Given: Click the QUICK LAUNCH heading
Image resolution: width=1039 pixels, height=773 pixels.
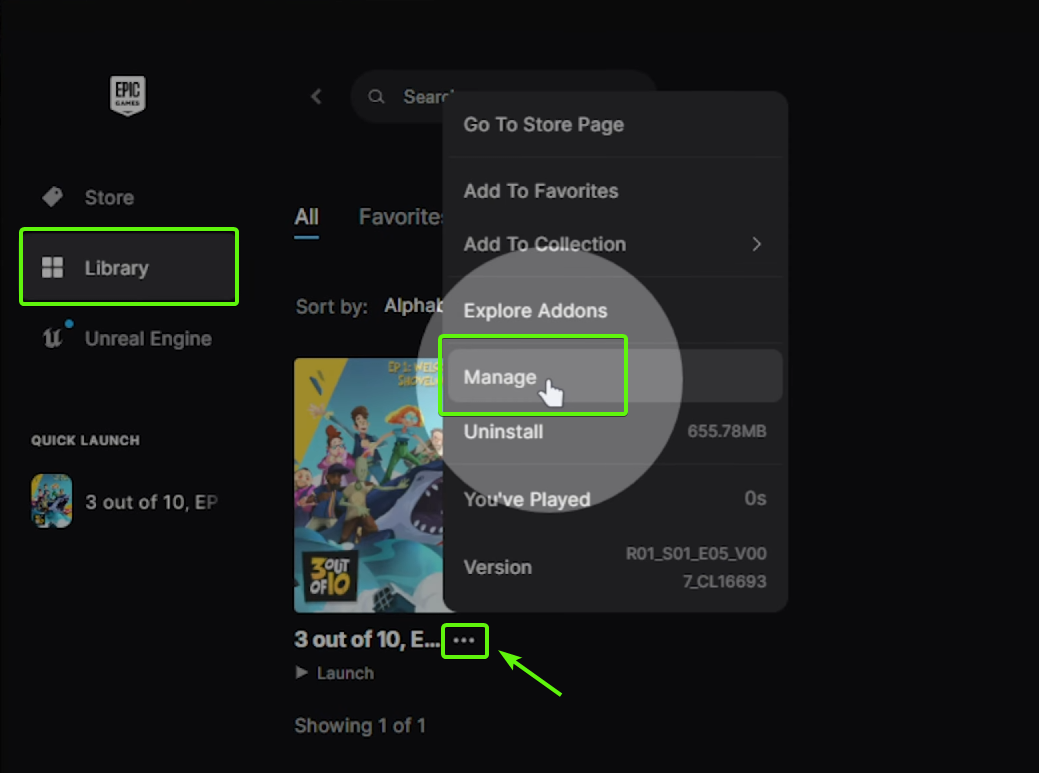Looking at the screenshot, I should tap(85, 440).
